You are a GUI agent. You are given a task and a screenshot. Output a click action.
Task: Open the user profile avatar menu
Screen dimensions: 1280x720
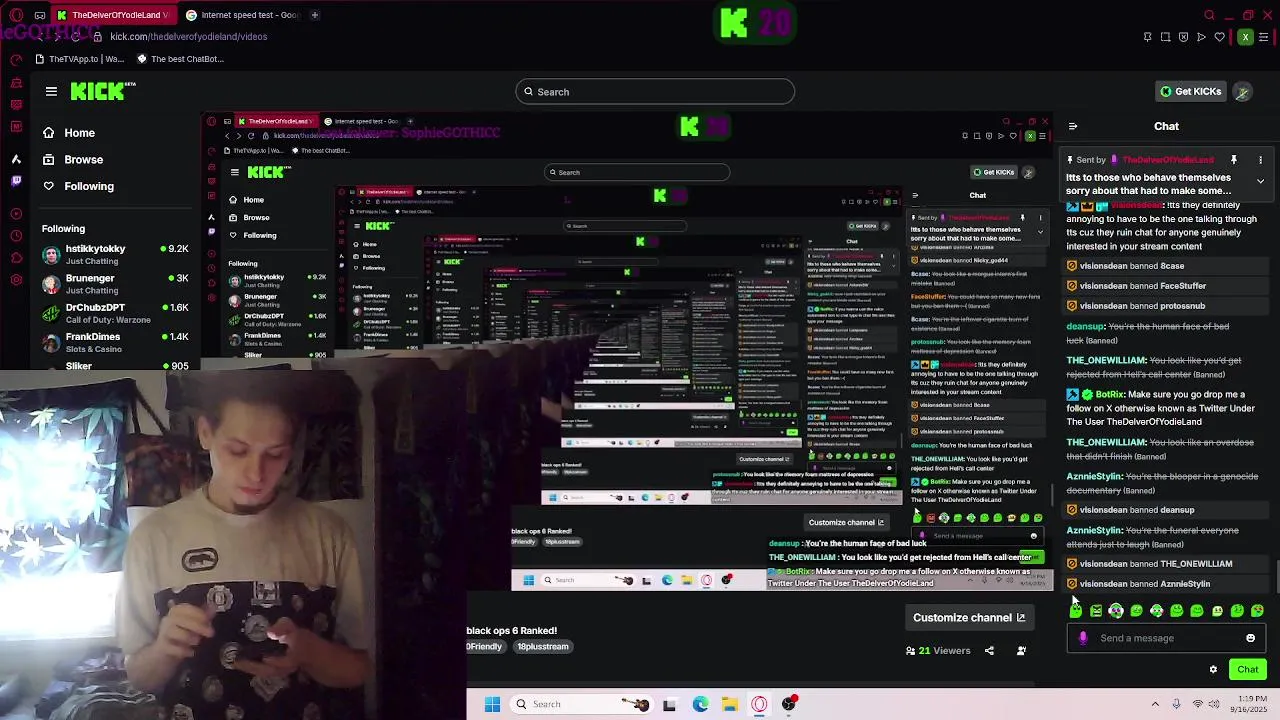click(x=1242, y=91)
